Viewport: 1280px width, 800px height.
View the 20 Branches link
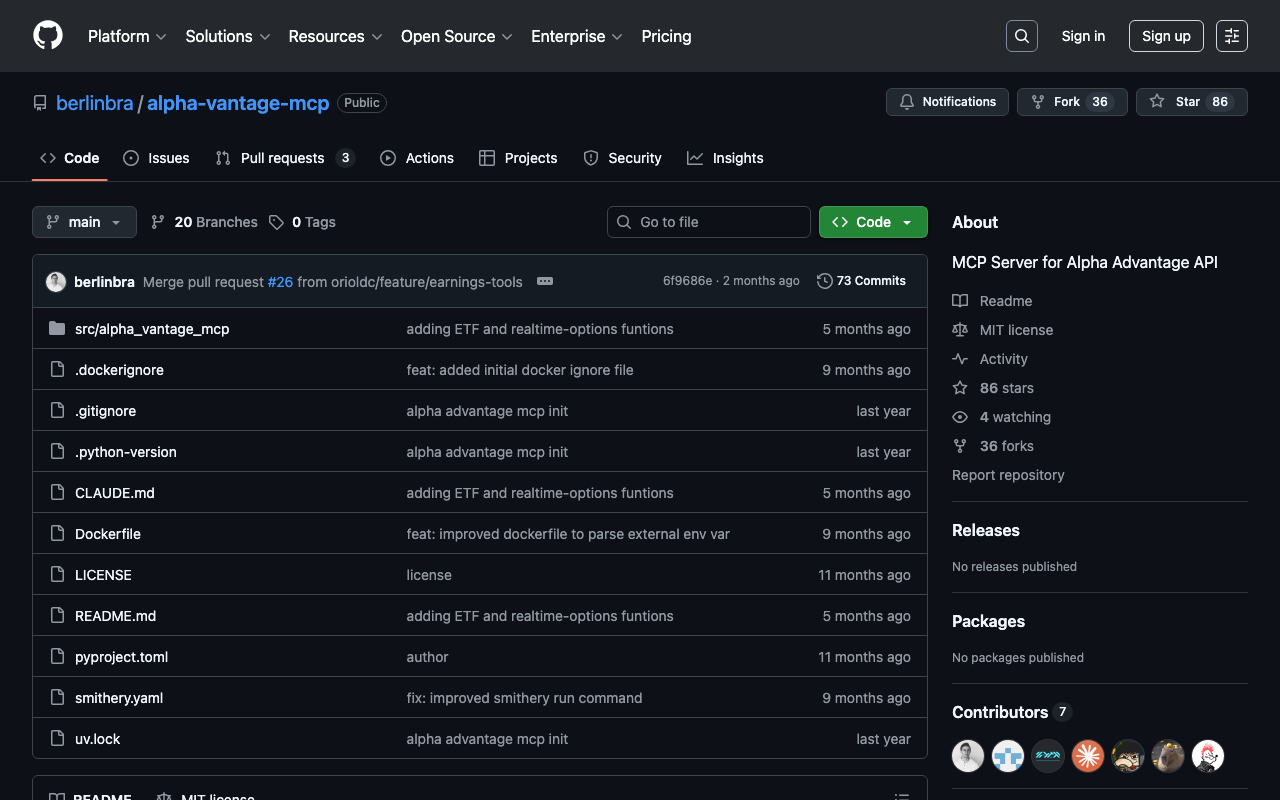point(204,222)
